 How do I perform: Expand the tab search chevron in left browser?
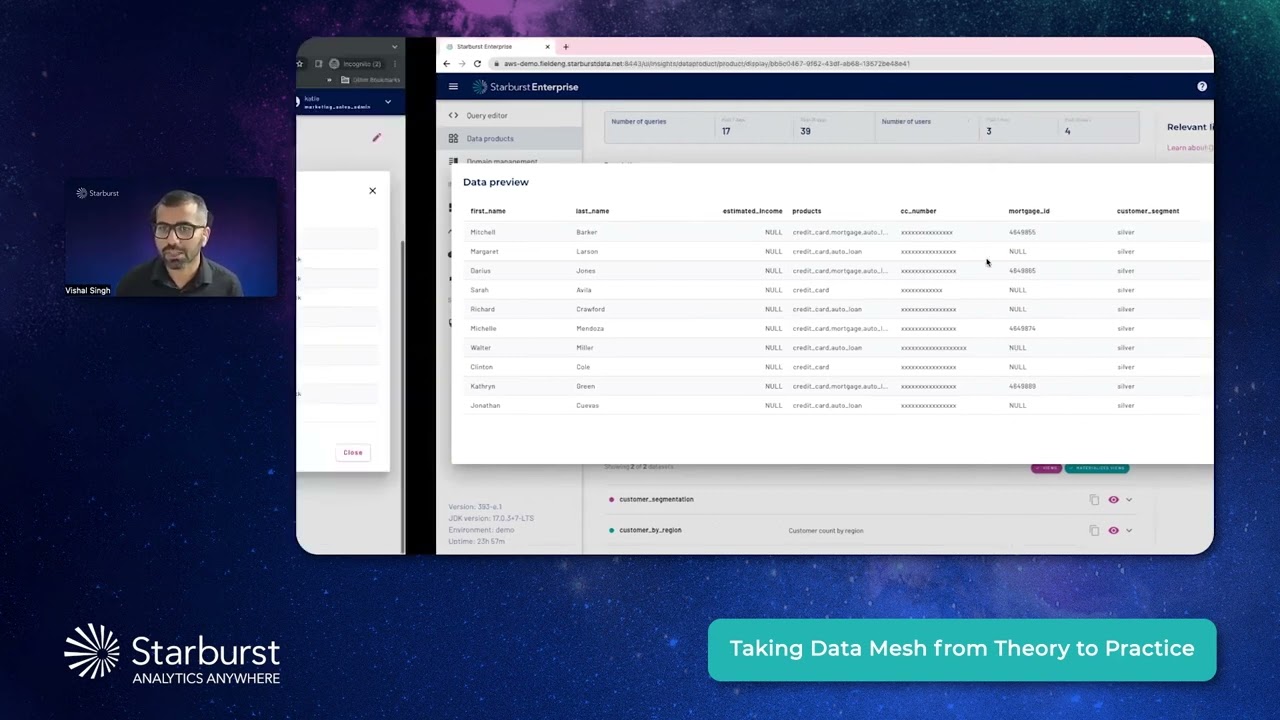point(395,46)
